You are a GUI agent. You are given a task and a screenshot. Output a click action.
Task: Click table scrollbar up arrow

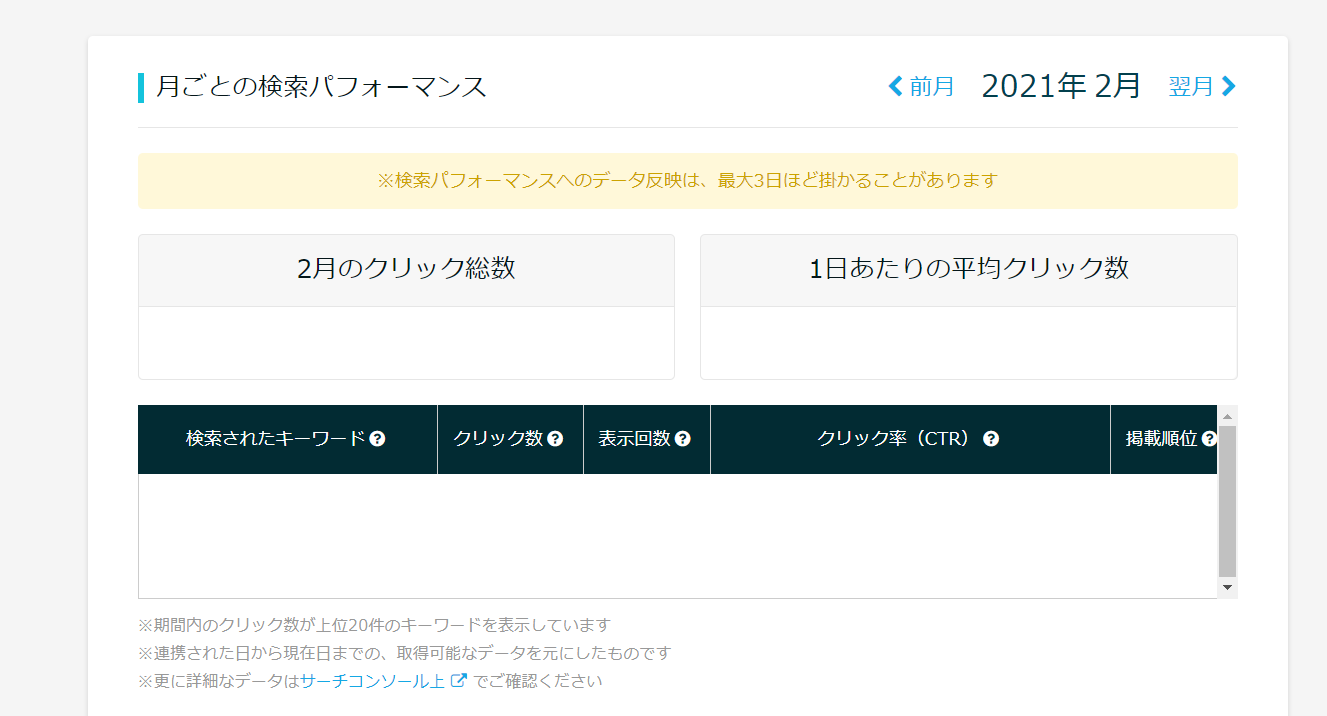tap(1227, 415)
